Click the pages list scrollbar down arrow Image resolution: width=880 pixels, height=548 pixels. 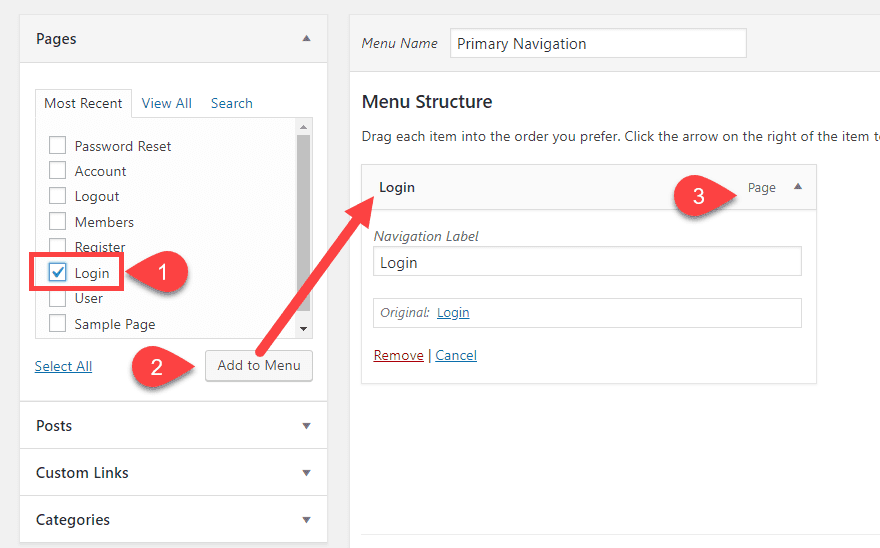coord(304,329)
